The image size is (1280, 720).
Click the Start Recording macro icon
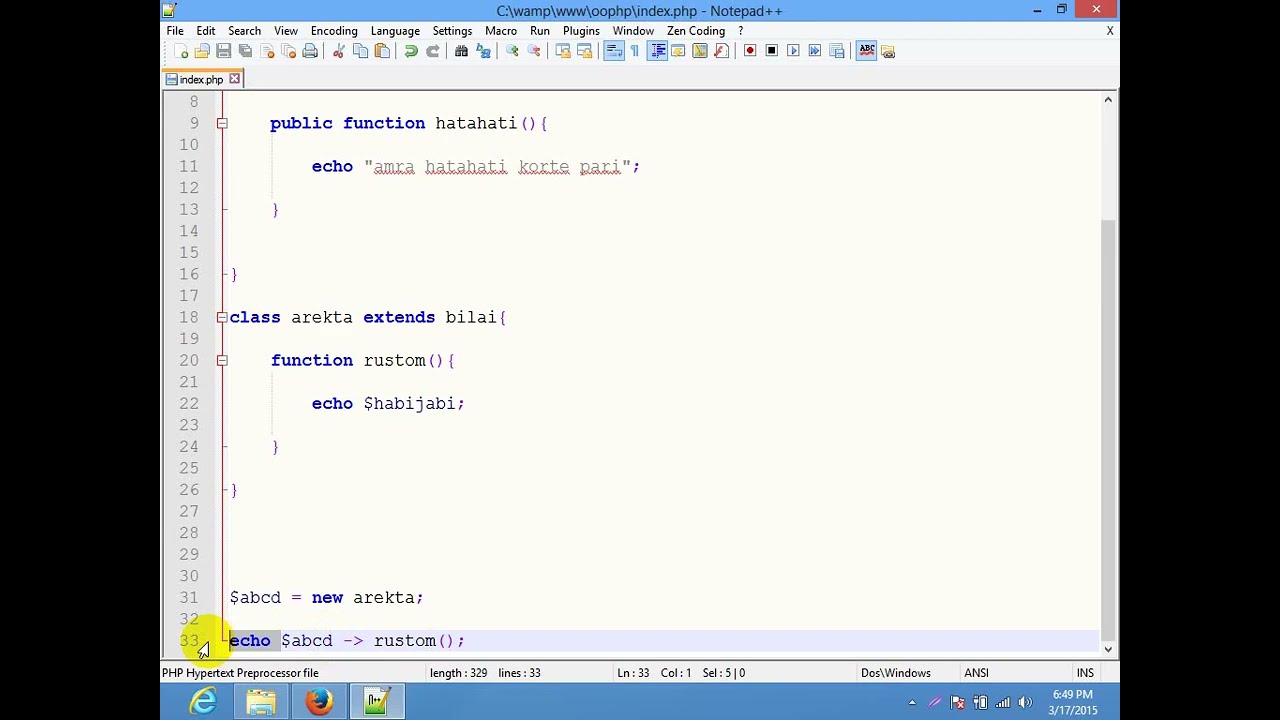(750, 51)
